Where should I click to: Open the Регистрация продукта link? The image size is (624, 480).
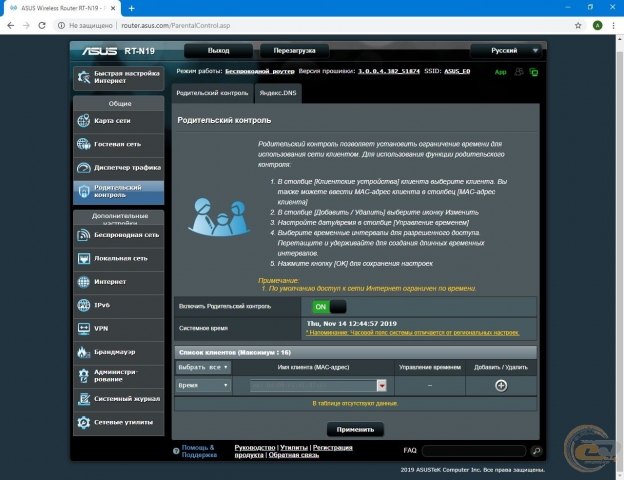[x=293, y=451]
